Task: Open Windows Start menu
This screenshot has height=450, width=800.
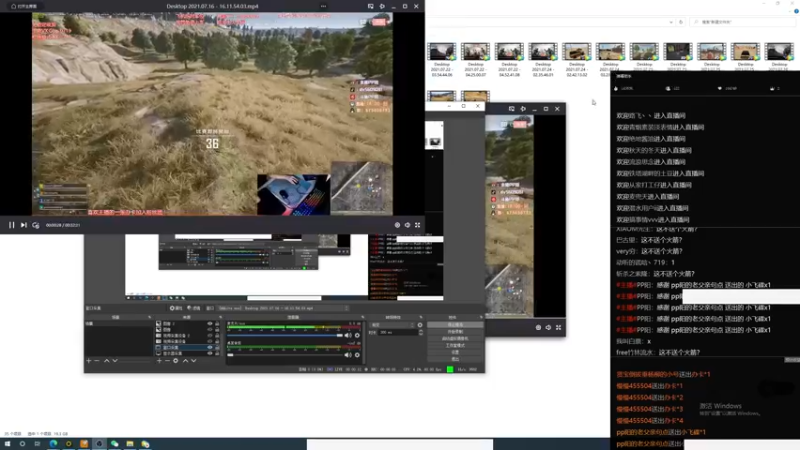Action: click(7, 444)
